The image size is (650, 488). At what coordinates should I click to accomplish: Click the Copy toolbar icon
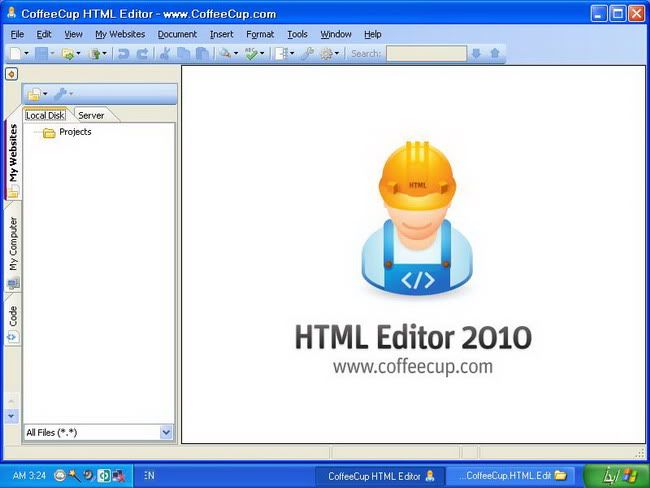[183, 53]
